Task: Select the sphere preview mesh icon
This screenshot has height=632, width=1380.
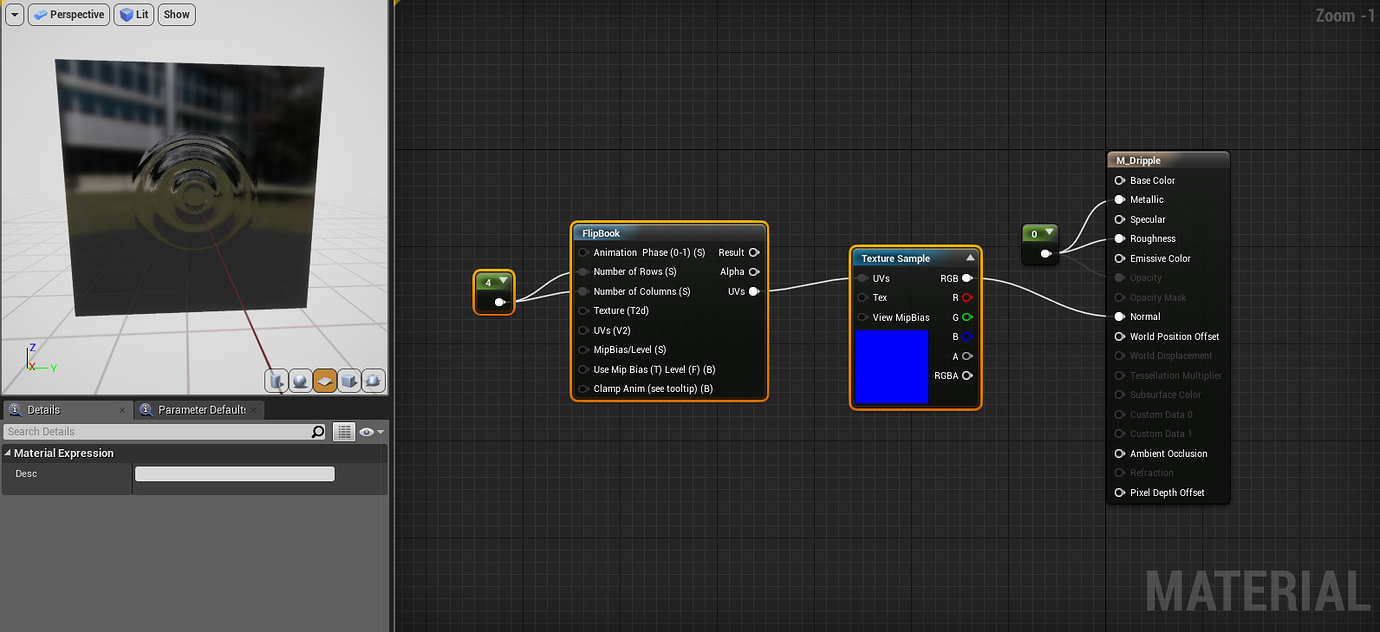Action: [x=300, y=381]
